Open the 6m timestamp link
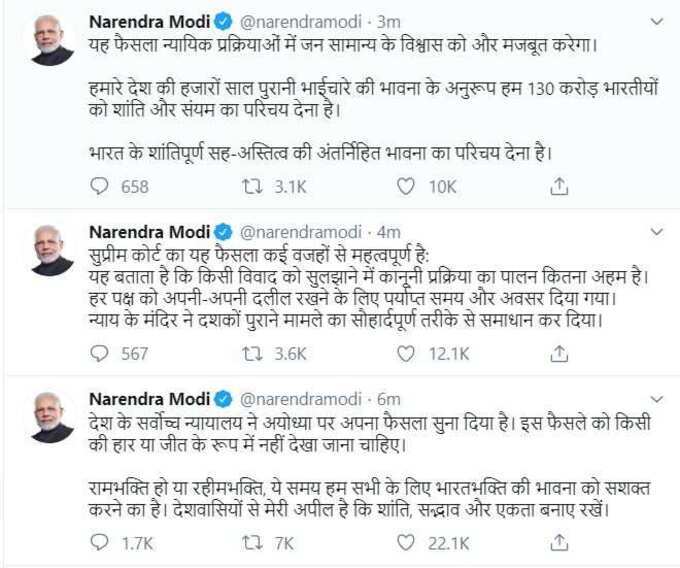Screen dimensions: 680x568 click(x=389, y=399)
